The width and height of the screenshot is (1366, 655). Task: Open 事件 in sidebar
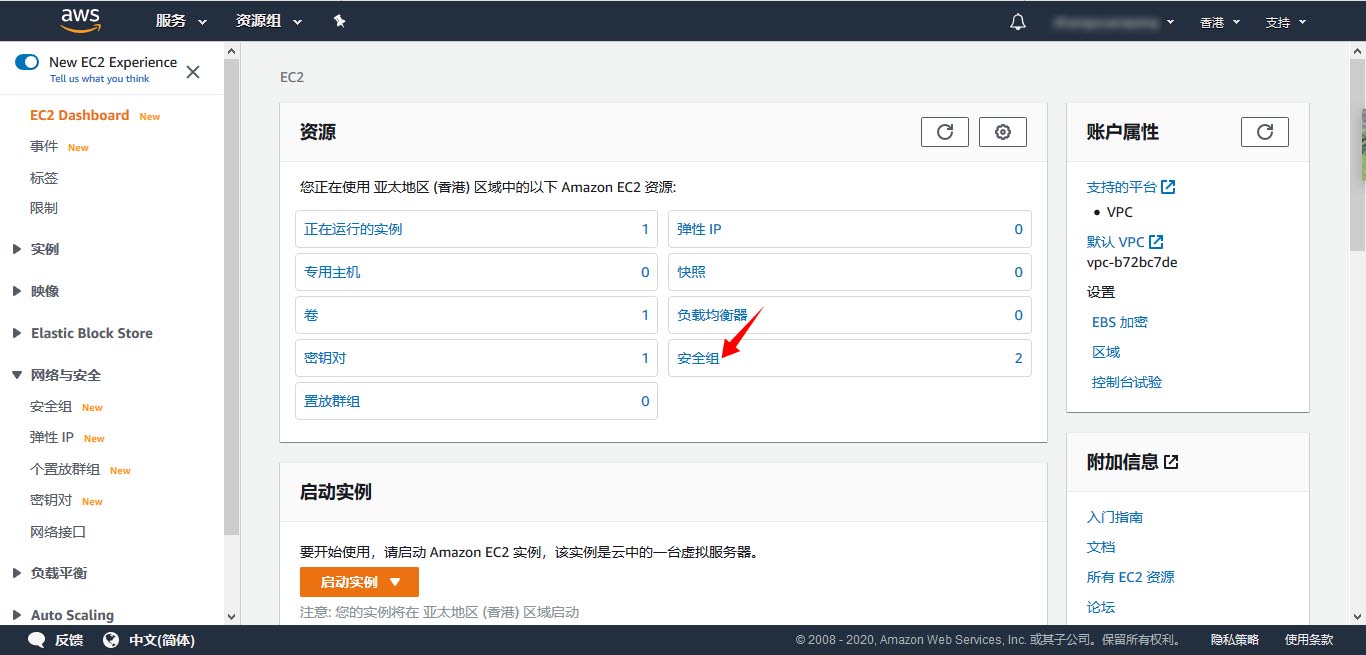pyautogui.click(x=44, y=146)
